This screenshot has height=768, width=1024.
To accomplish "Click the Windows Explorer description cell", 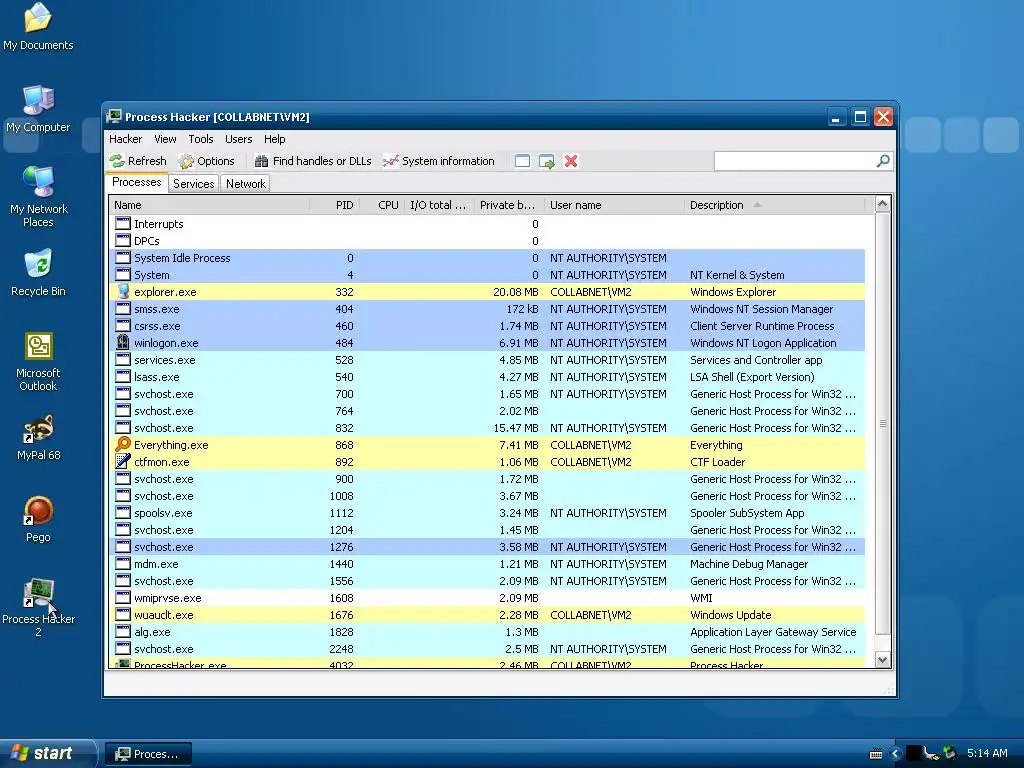I will coord(733,292).
